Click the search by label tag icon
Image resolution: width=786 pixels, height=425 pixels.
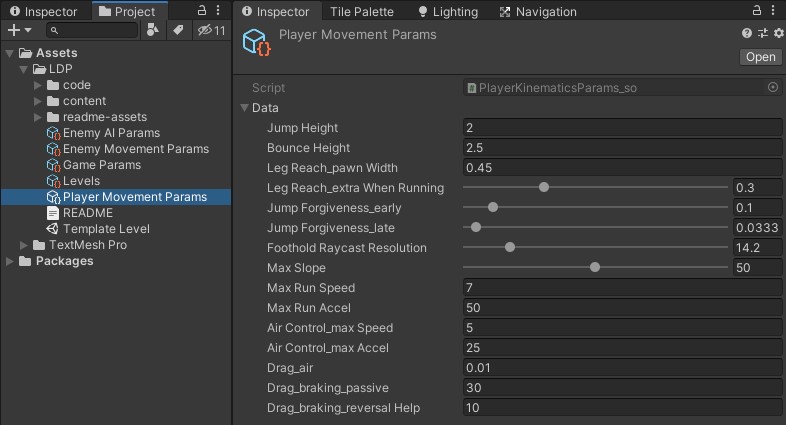pos(177,31)
